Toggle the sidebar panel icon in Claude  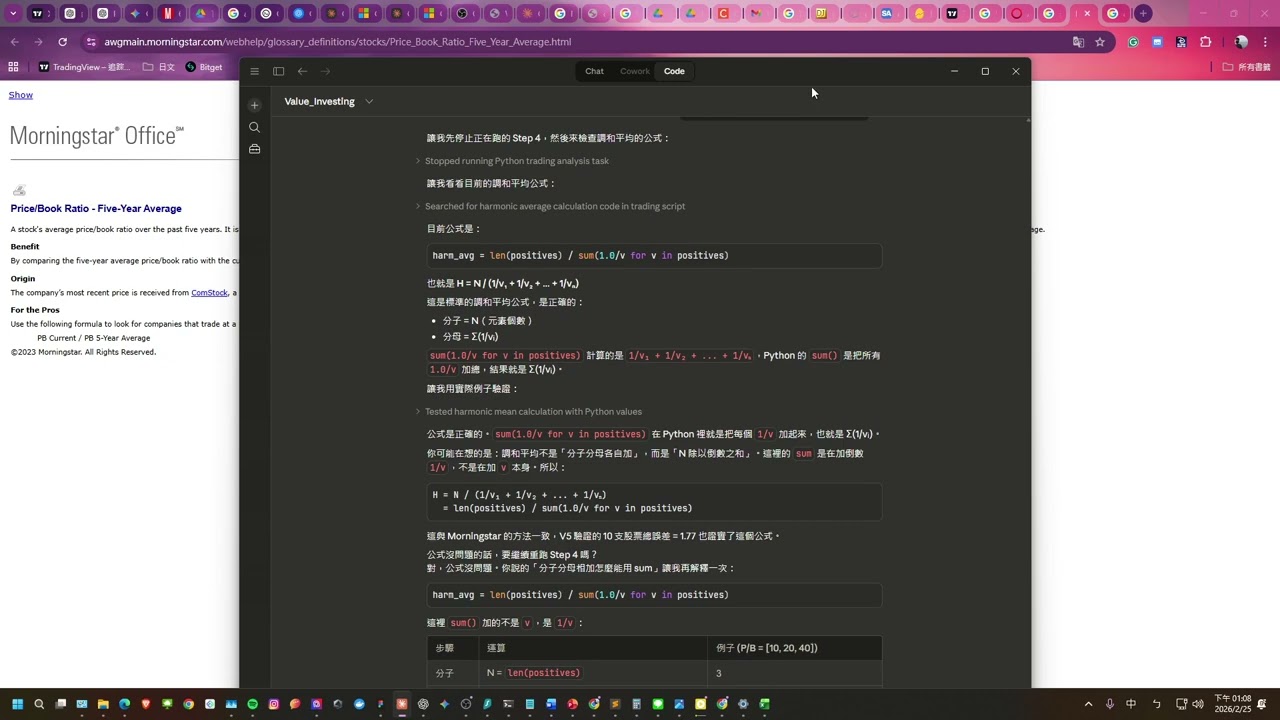278,71
